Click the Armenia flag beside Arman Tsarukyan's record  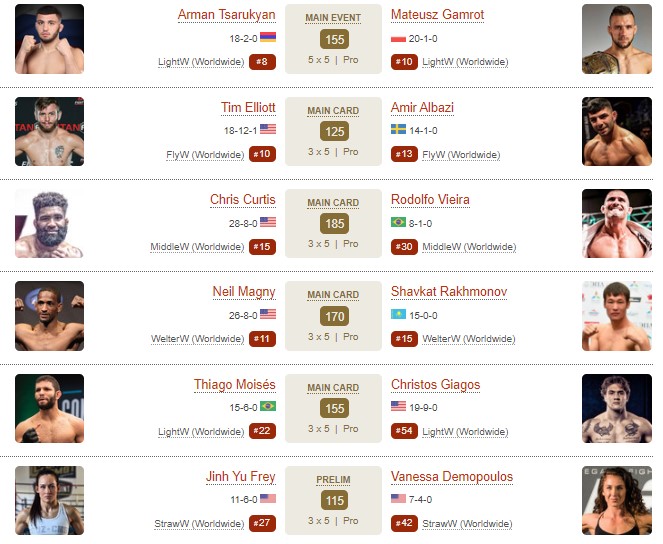pyautogui.click(x=268, y=37)
